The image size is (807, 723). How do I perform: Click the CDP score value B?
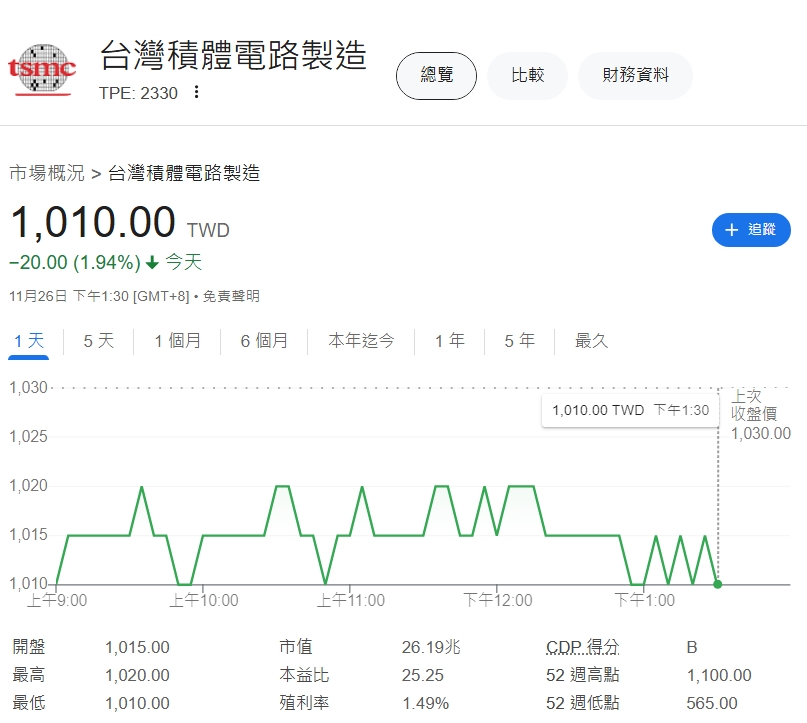coord(692,647)
